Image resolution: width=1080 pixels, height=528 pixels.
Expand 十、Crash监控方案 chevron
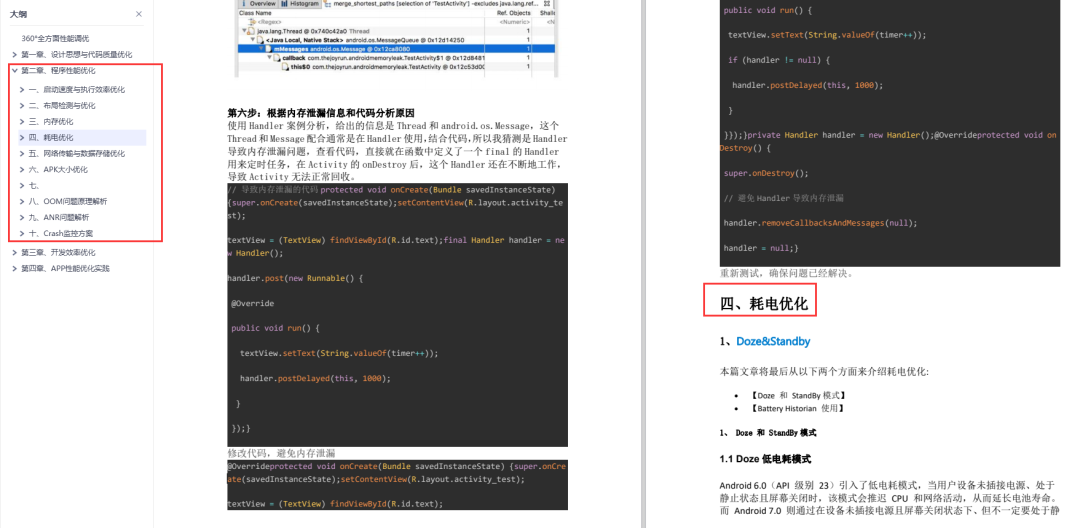point(23,233)
